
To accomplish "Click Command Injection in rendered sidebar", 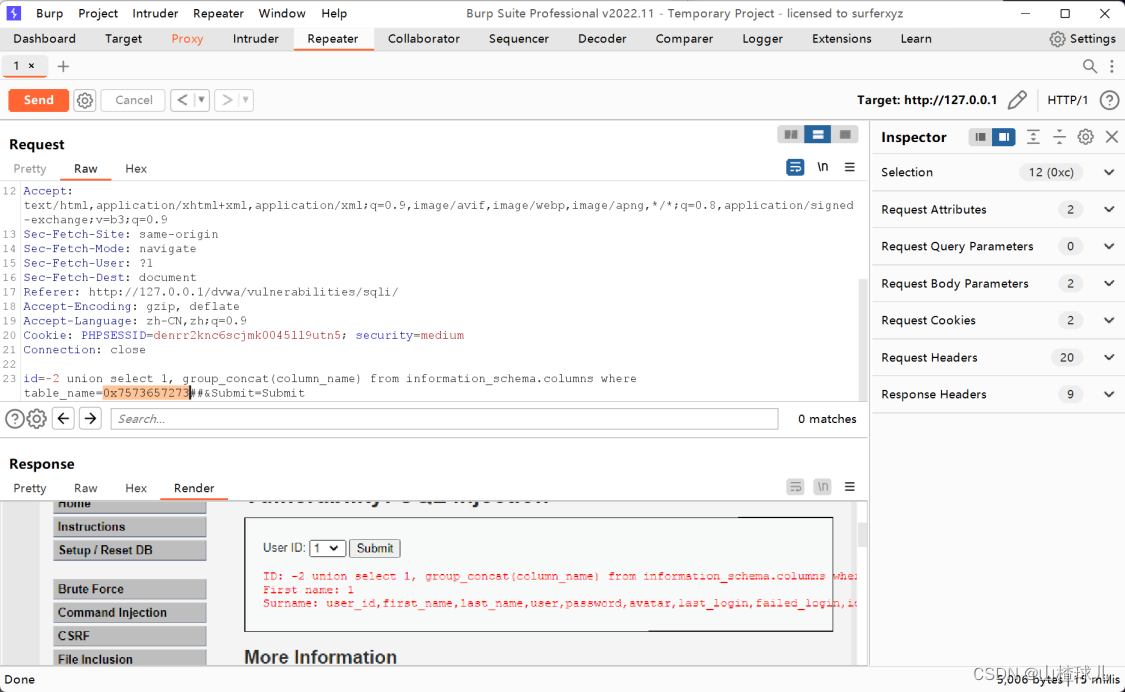I will pyautogui.click(x=130, y=612).
